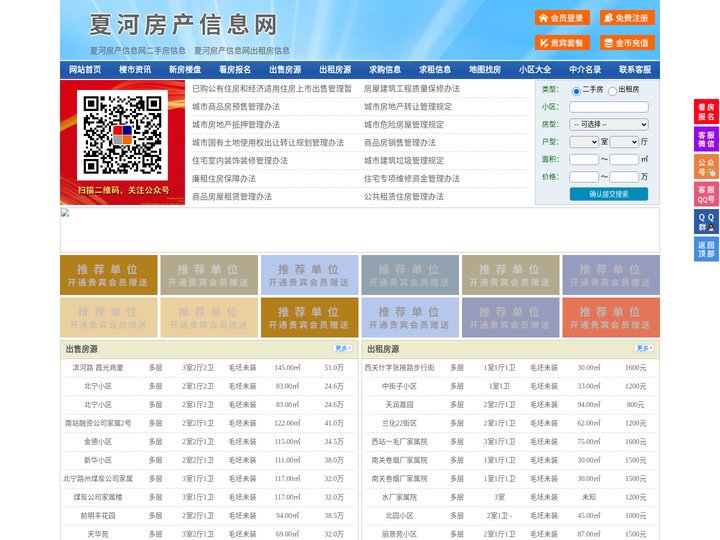Open 西关什字张掖路步行街 rental listing
This screenshot has width=720, height=540.
399,368
